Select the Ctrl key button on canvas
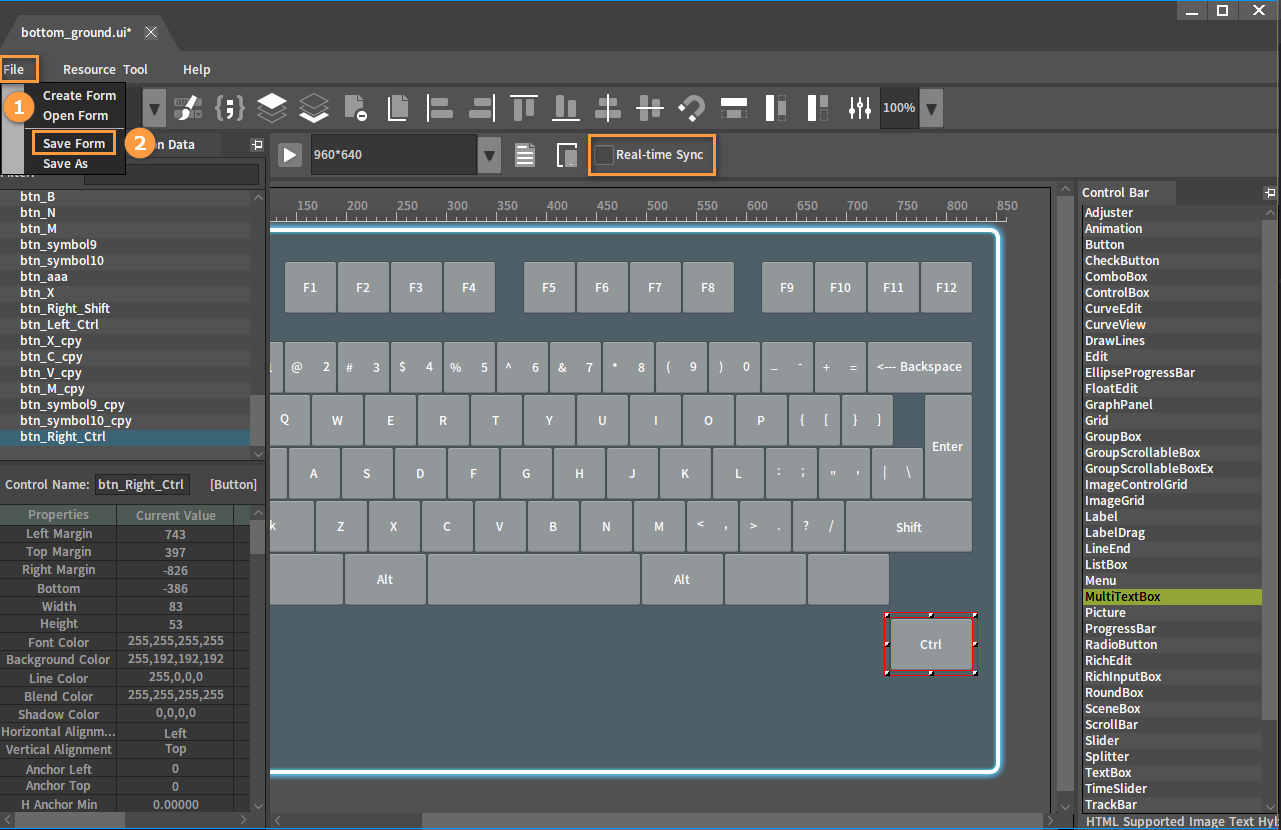Image resolution: width=1281 pixels, height=830 pixels. click(x=931, y=644)
